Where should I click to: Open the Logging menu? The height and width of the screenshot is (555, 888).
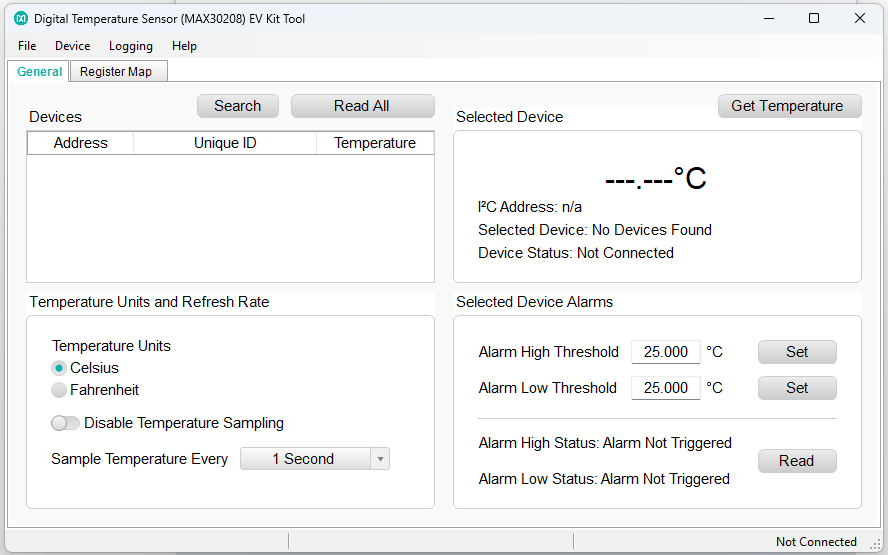pyautogui.click(x=131, y=46)
